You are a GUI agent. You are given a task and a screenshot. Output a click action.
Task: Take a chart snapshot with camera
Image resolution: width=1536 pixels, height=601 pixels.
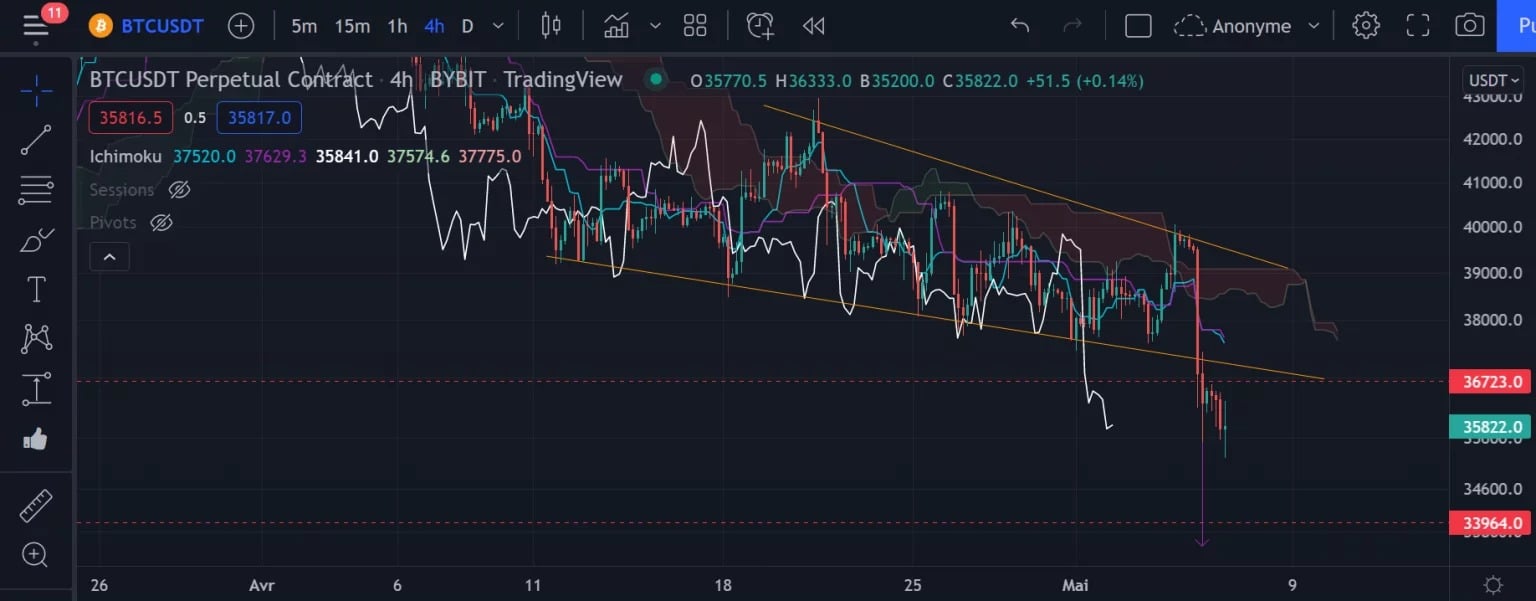click(x=1469, y=26)
